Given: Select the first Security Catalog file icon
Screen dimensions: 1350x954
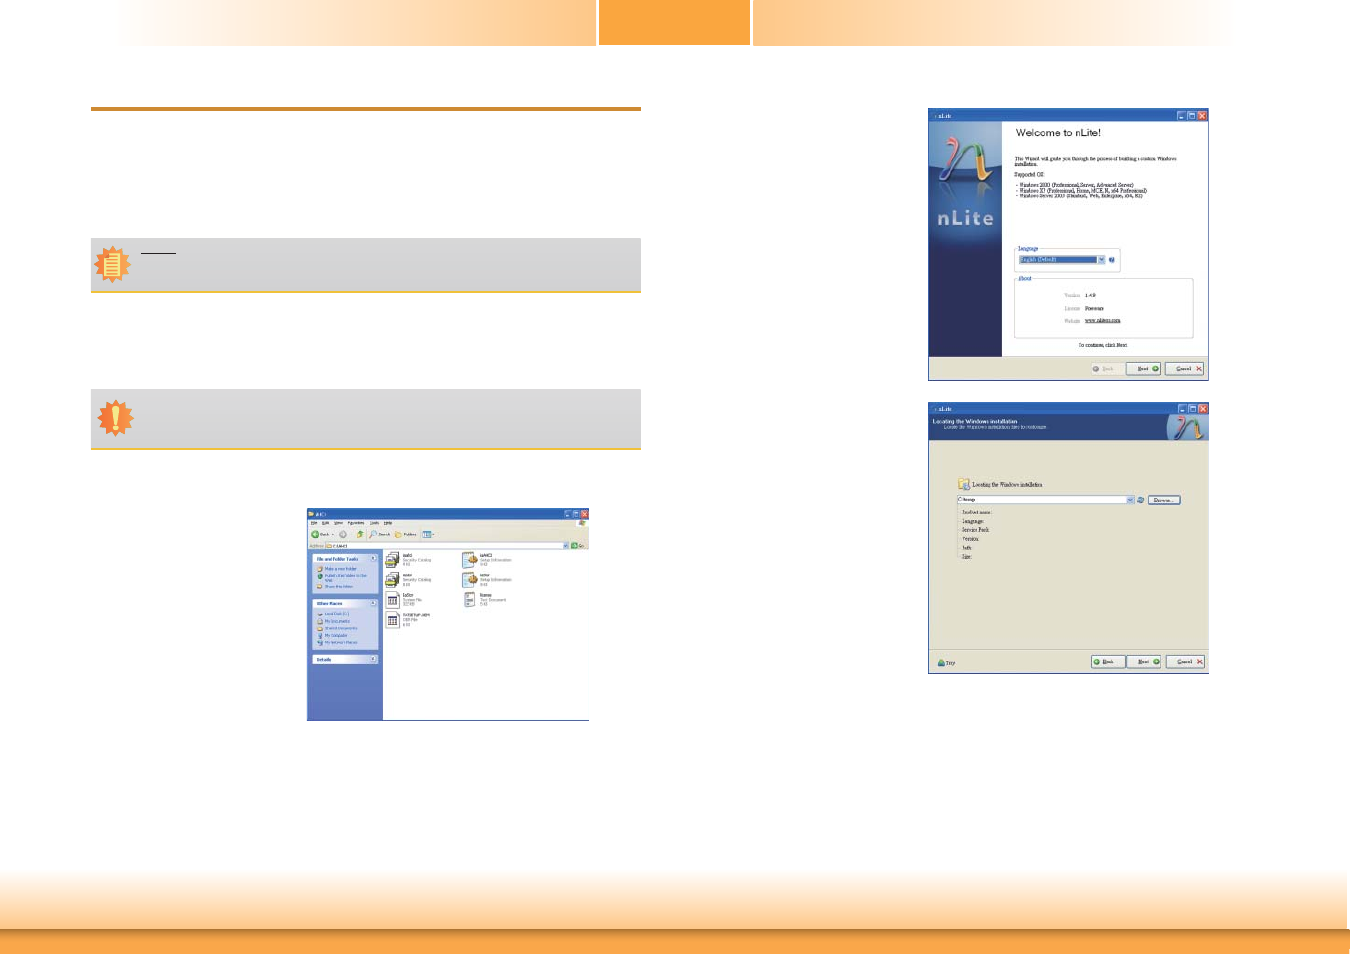Looking at the screenshot, I should pyautogui.click(x=392, y=560).
